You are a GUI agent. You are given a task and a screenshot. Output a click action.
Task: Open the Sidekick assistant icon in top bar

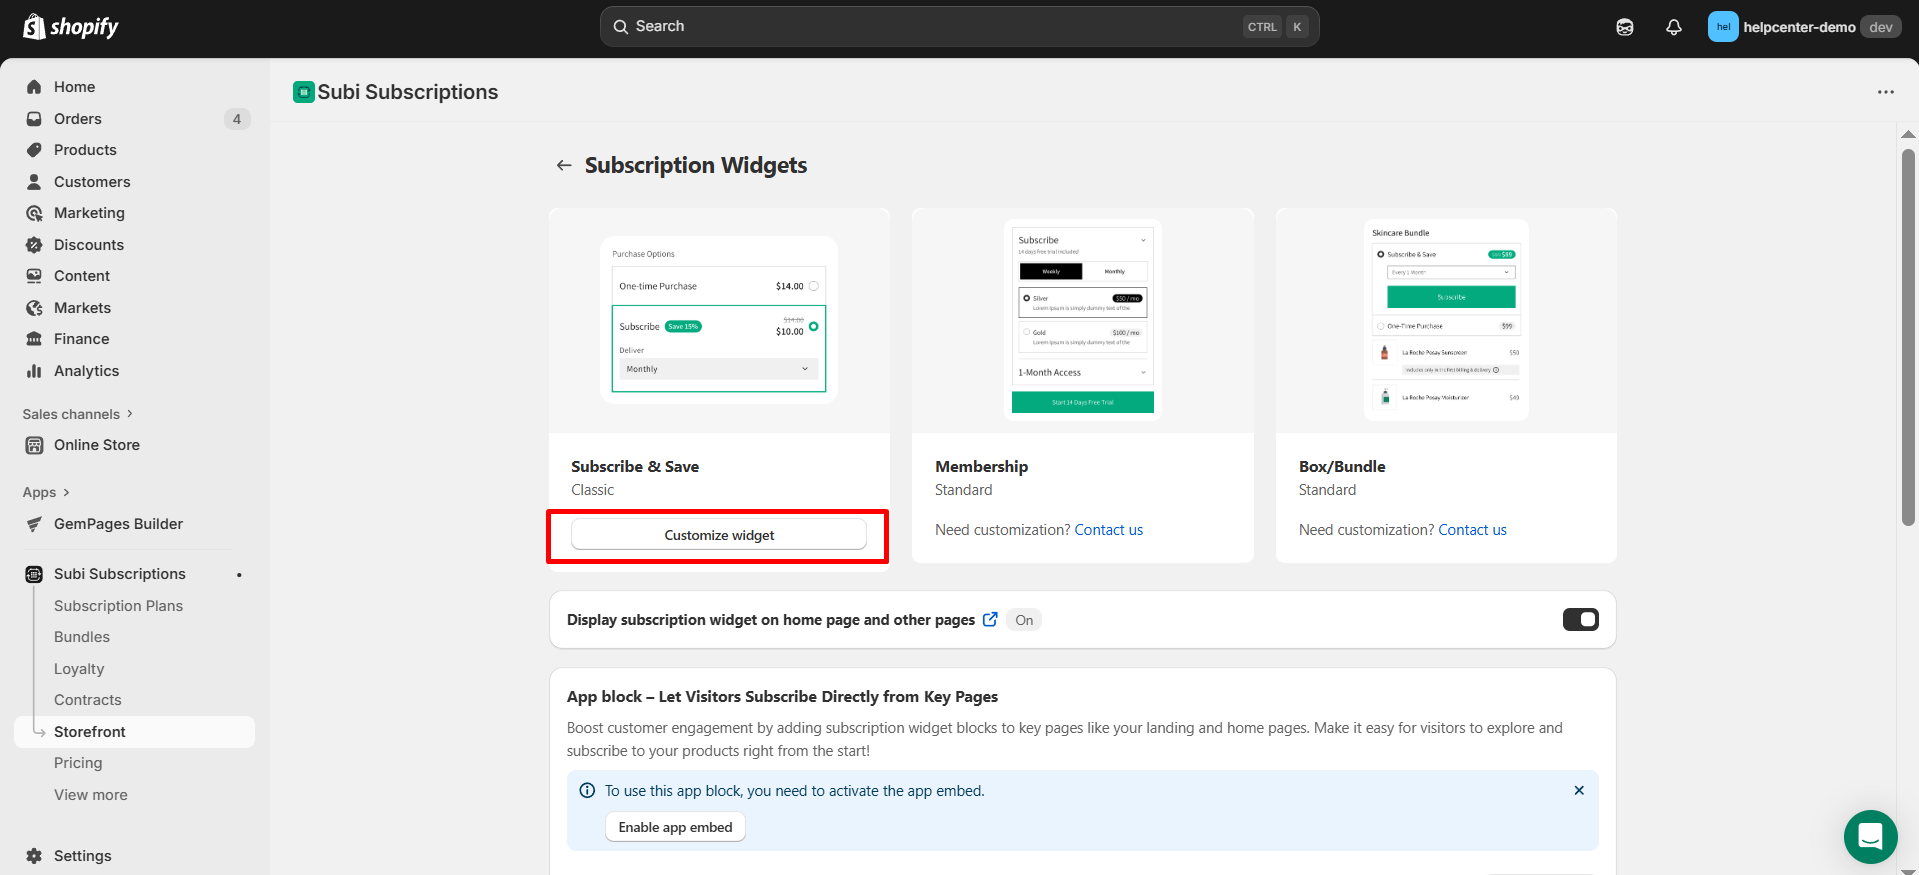tap(1625, 27)
